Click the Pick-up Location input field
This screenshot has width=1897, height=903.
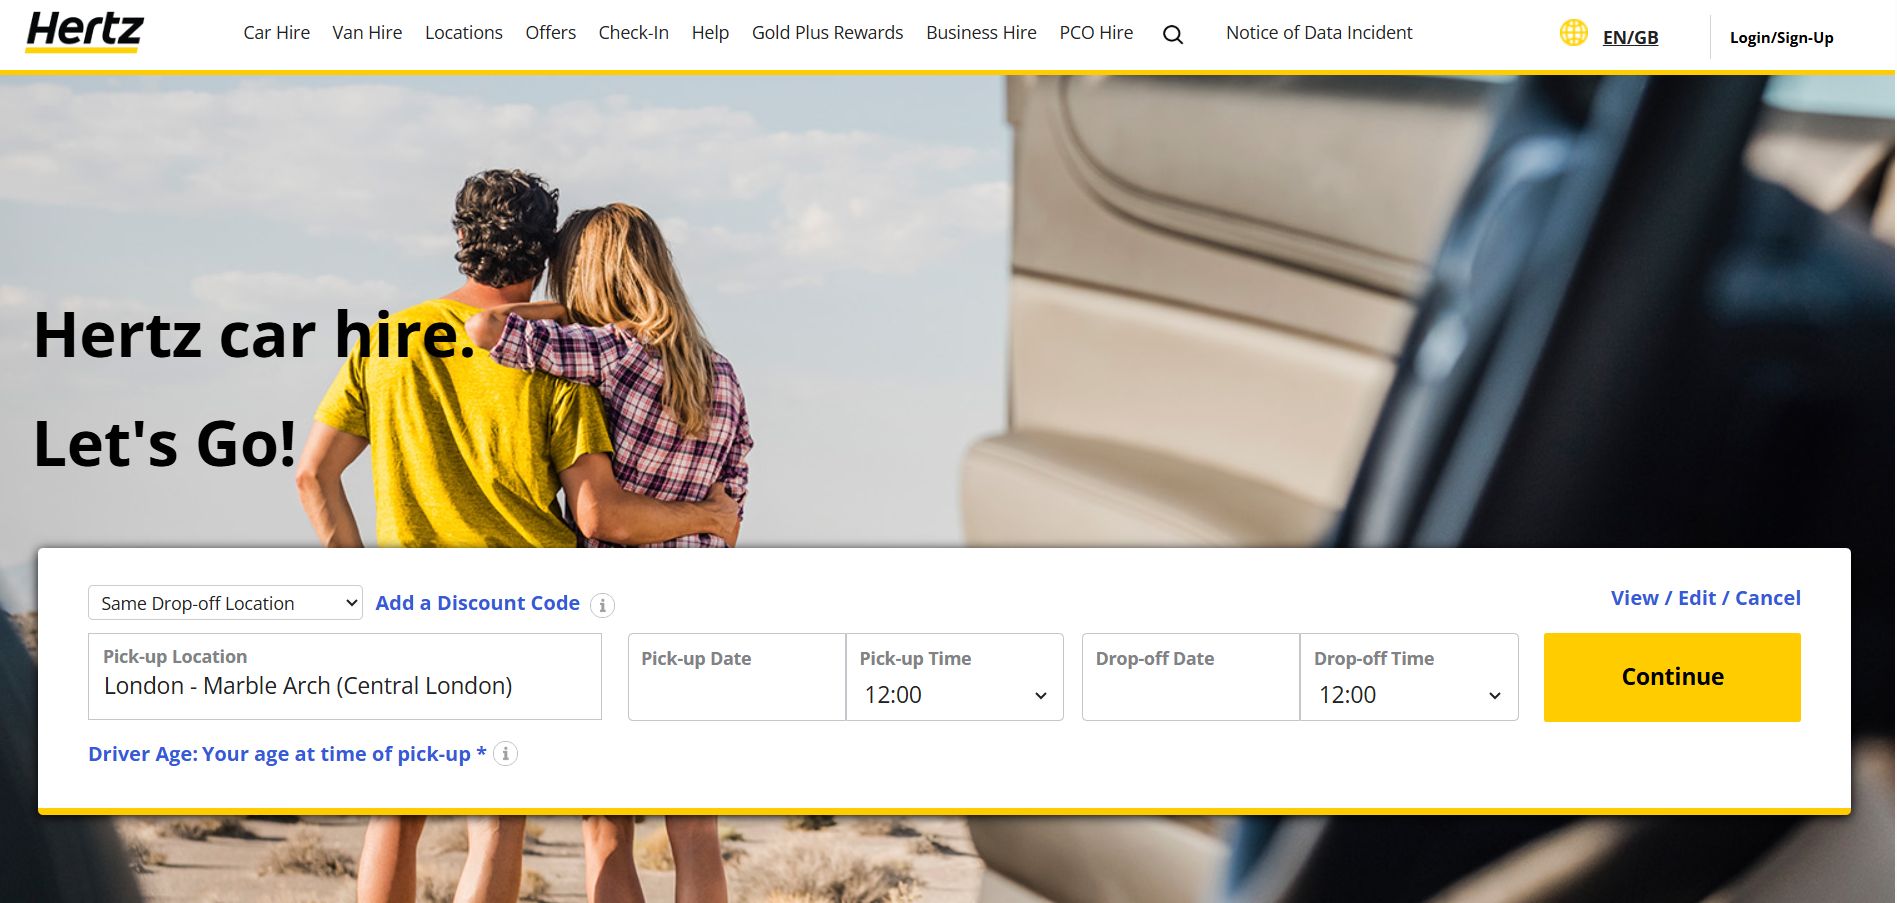(345, 686)
